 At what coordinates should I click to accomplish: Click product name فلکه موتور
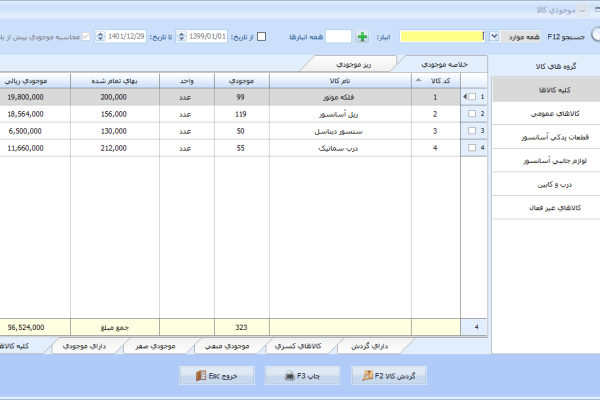point(338,97)
